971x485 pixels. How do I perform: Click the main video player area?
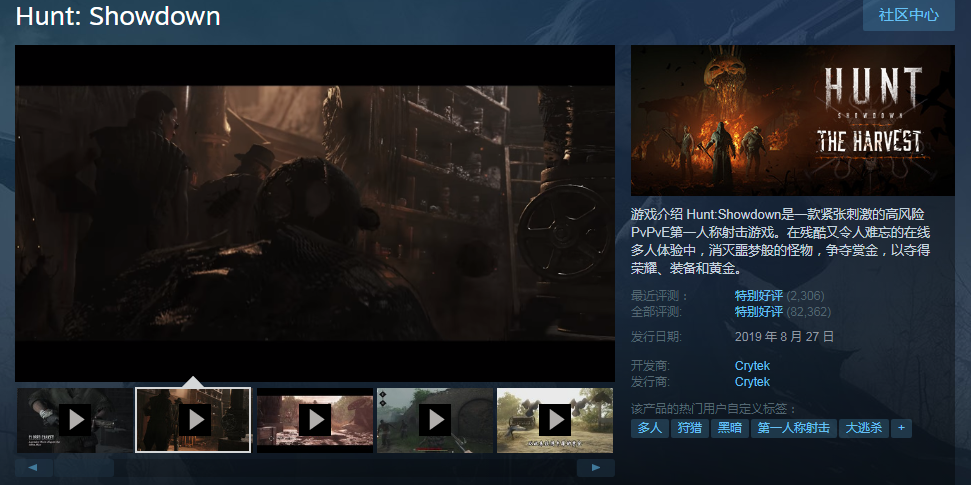315,213
